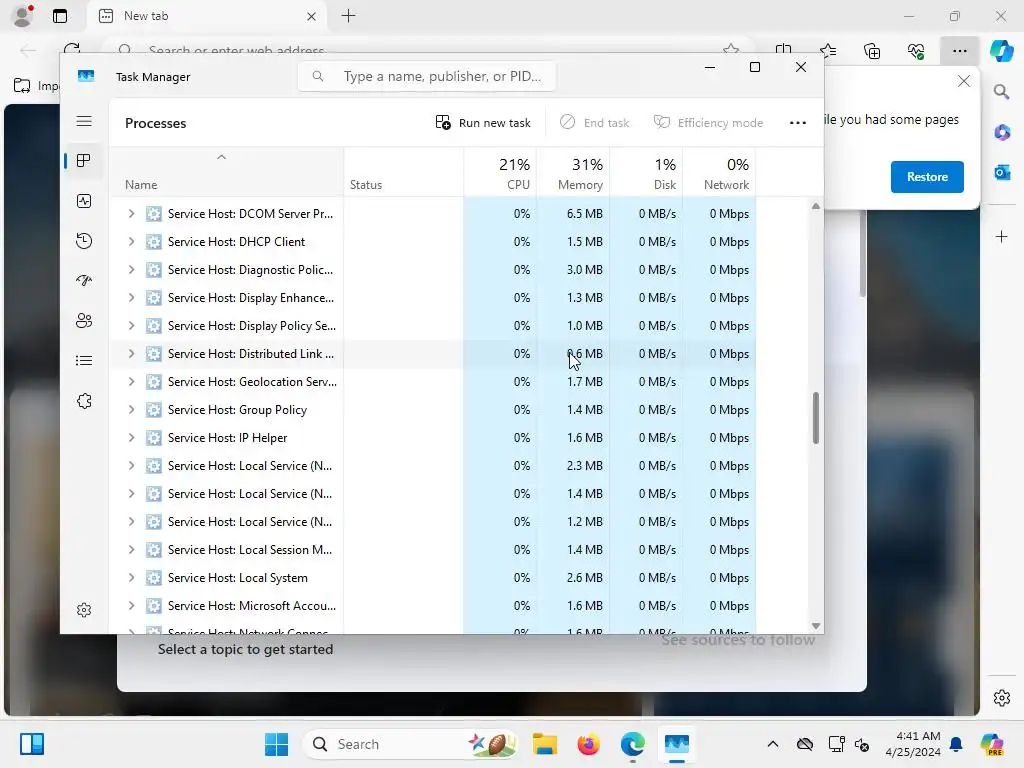The width and height of the screenshot is (1024, 768).
Task: Open Edge Settings and more menu
Action: pos(959,51)
